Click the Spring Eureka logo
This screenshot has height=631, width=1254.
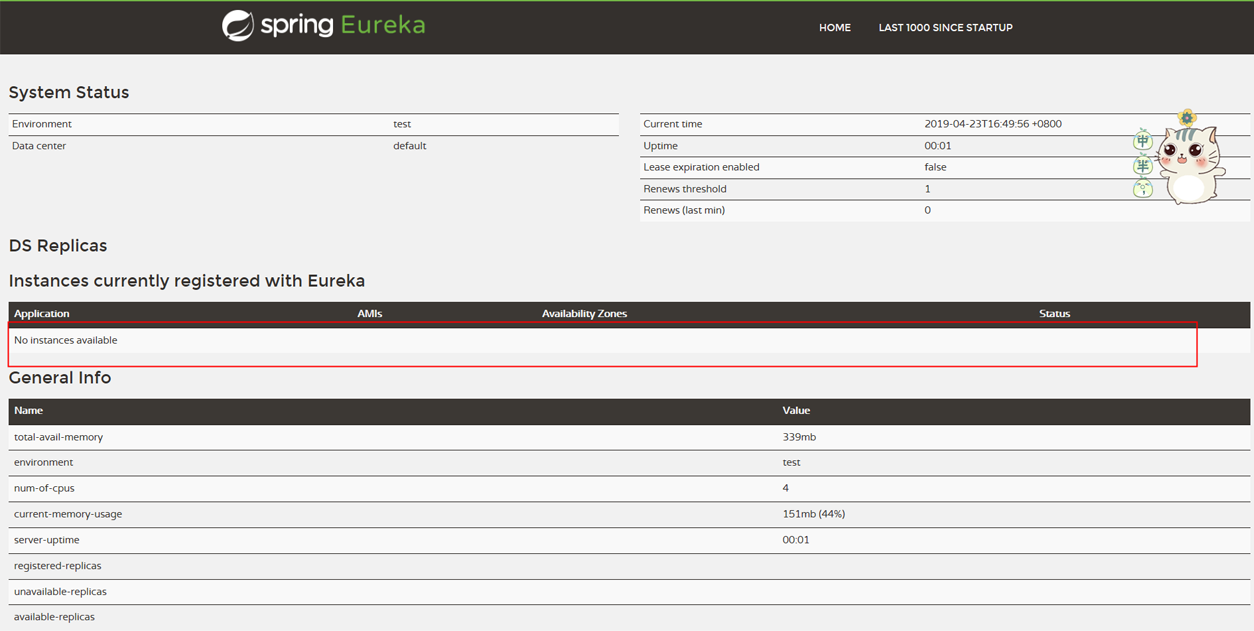324,25
